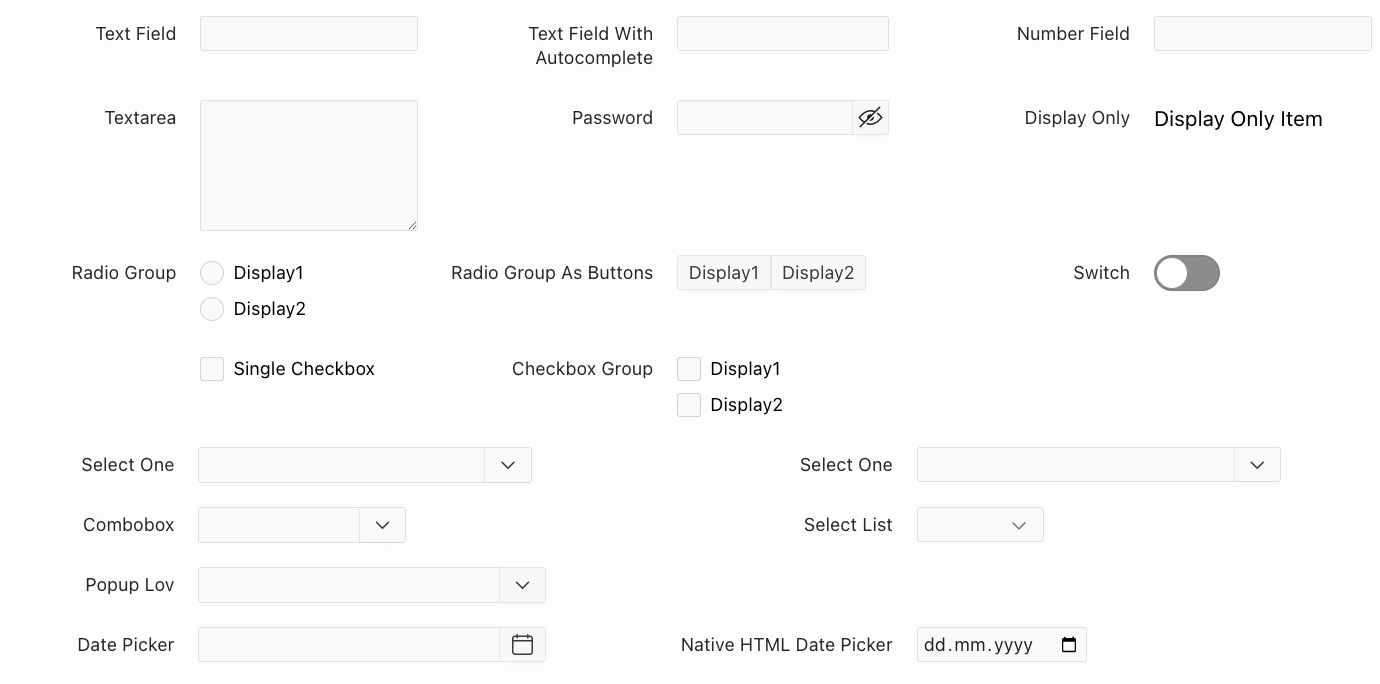This screenshot has height=684, width=1380.
Task: Select Display1 radio in the Radio Group
Action: (212, 273)
